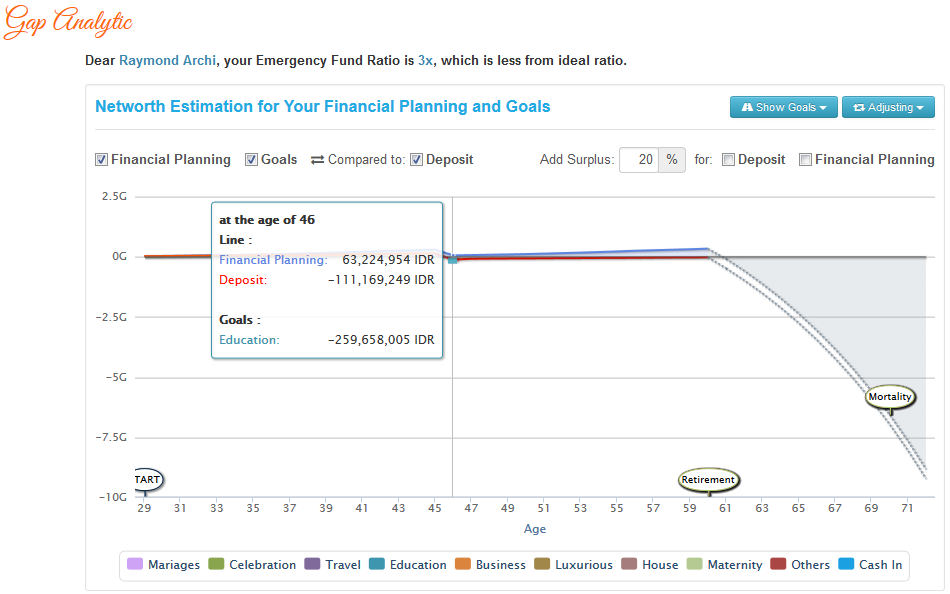Click the Add Surplus percentage input field

tap(639, 160)
